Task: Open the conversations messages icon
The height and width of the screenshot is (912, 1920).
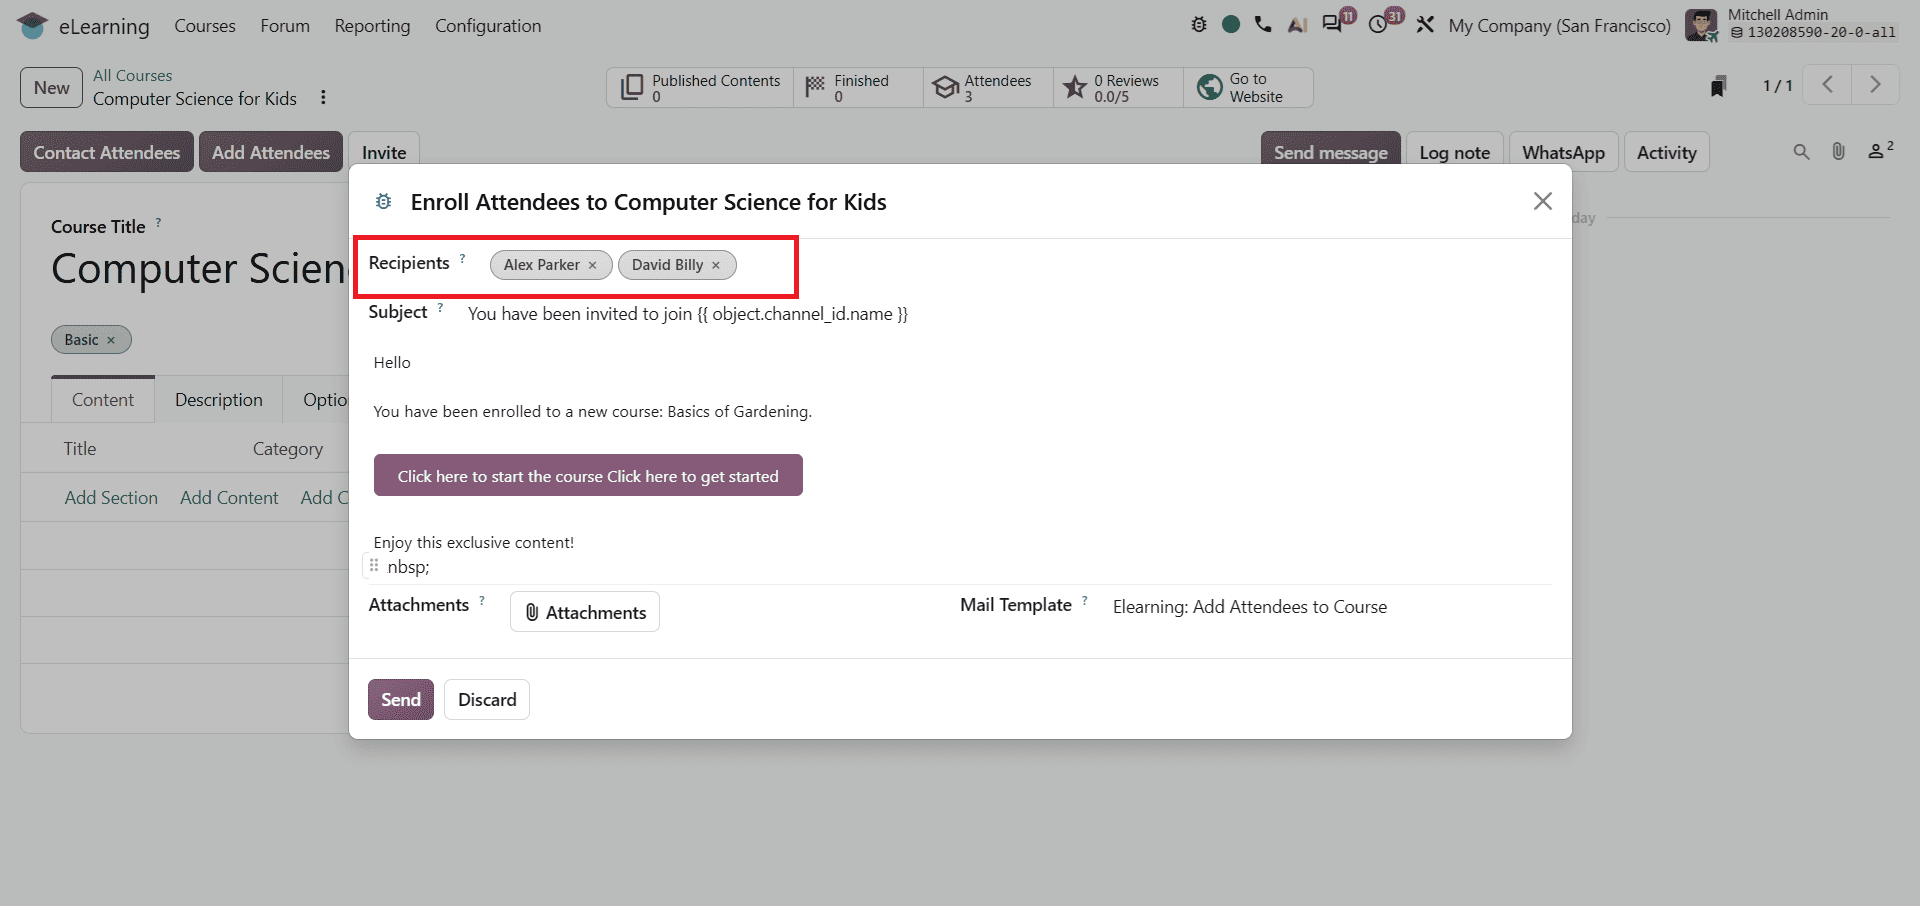Action: click(1333, 24)
